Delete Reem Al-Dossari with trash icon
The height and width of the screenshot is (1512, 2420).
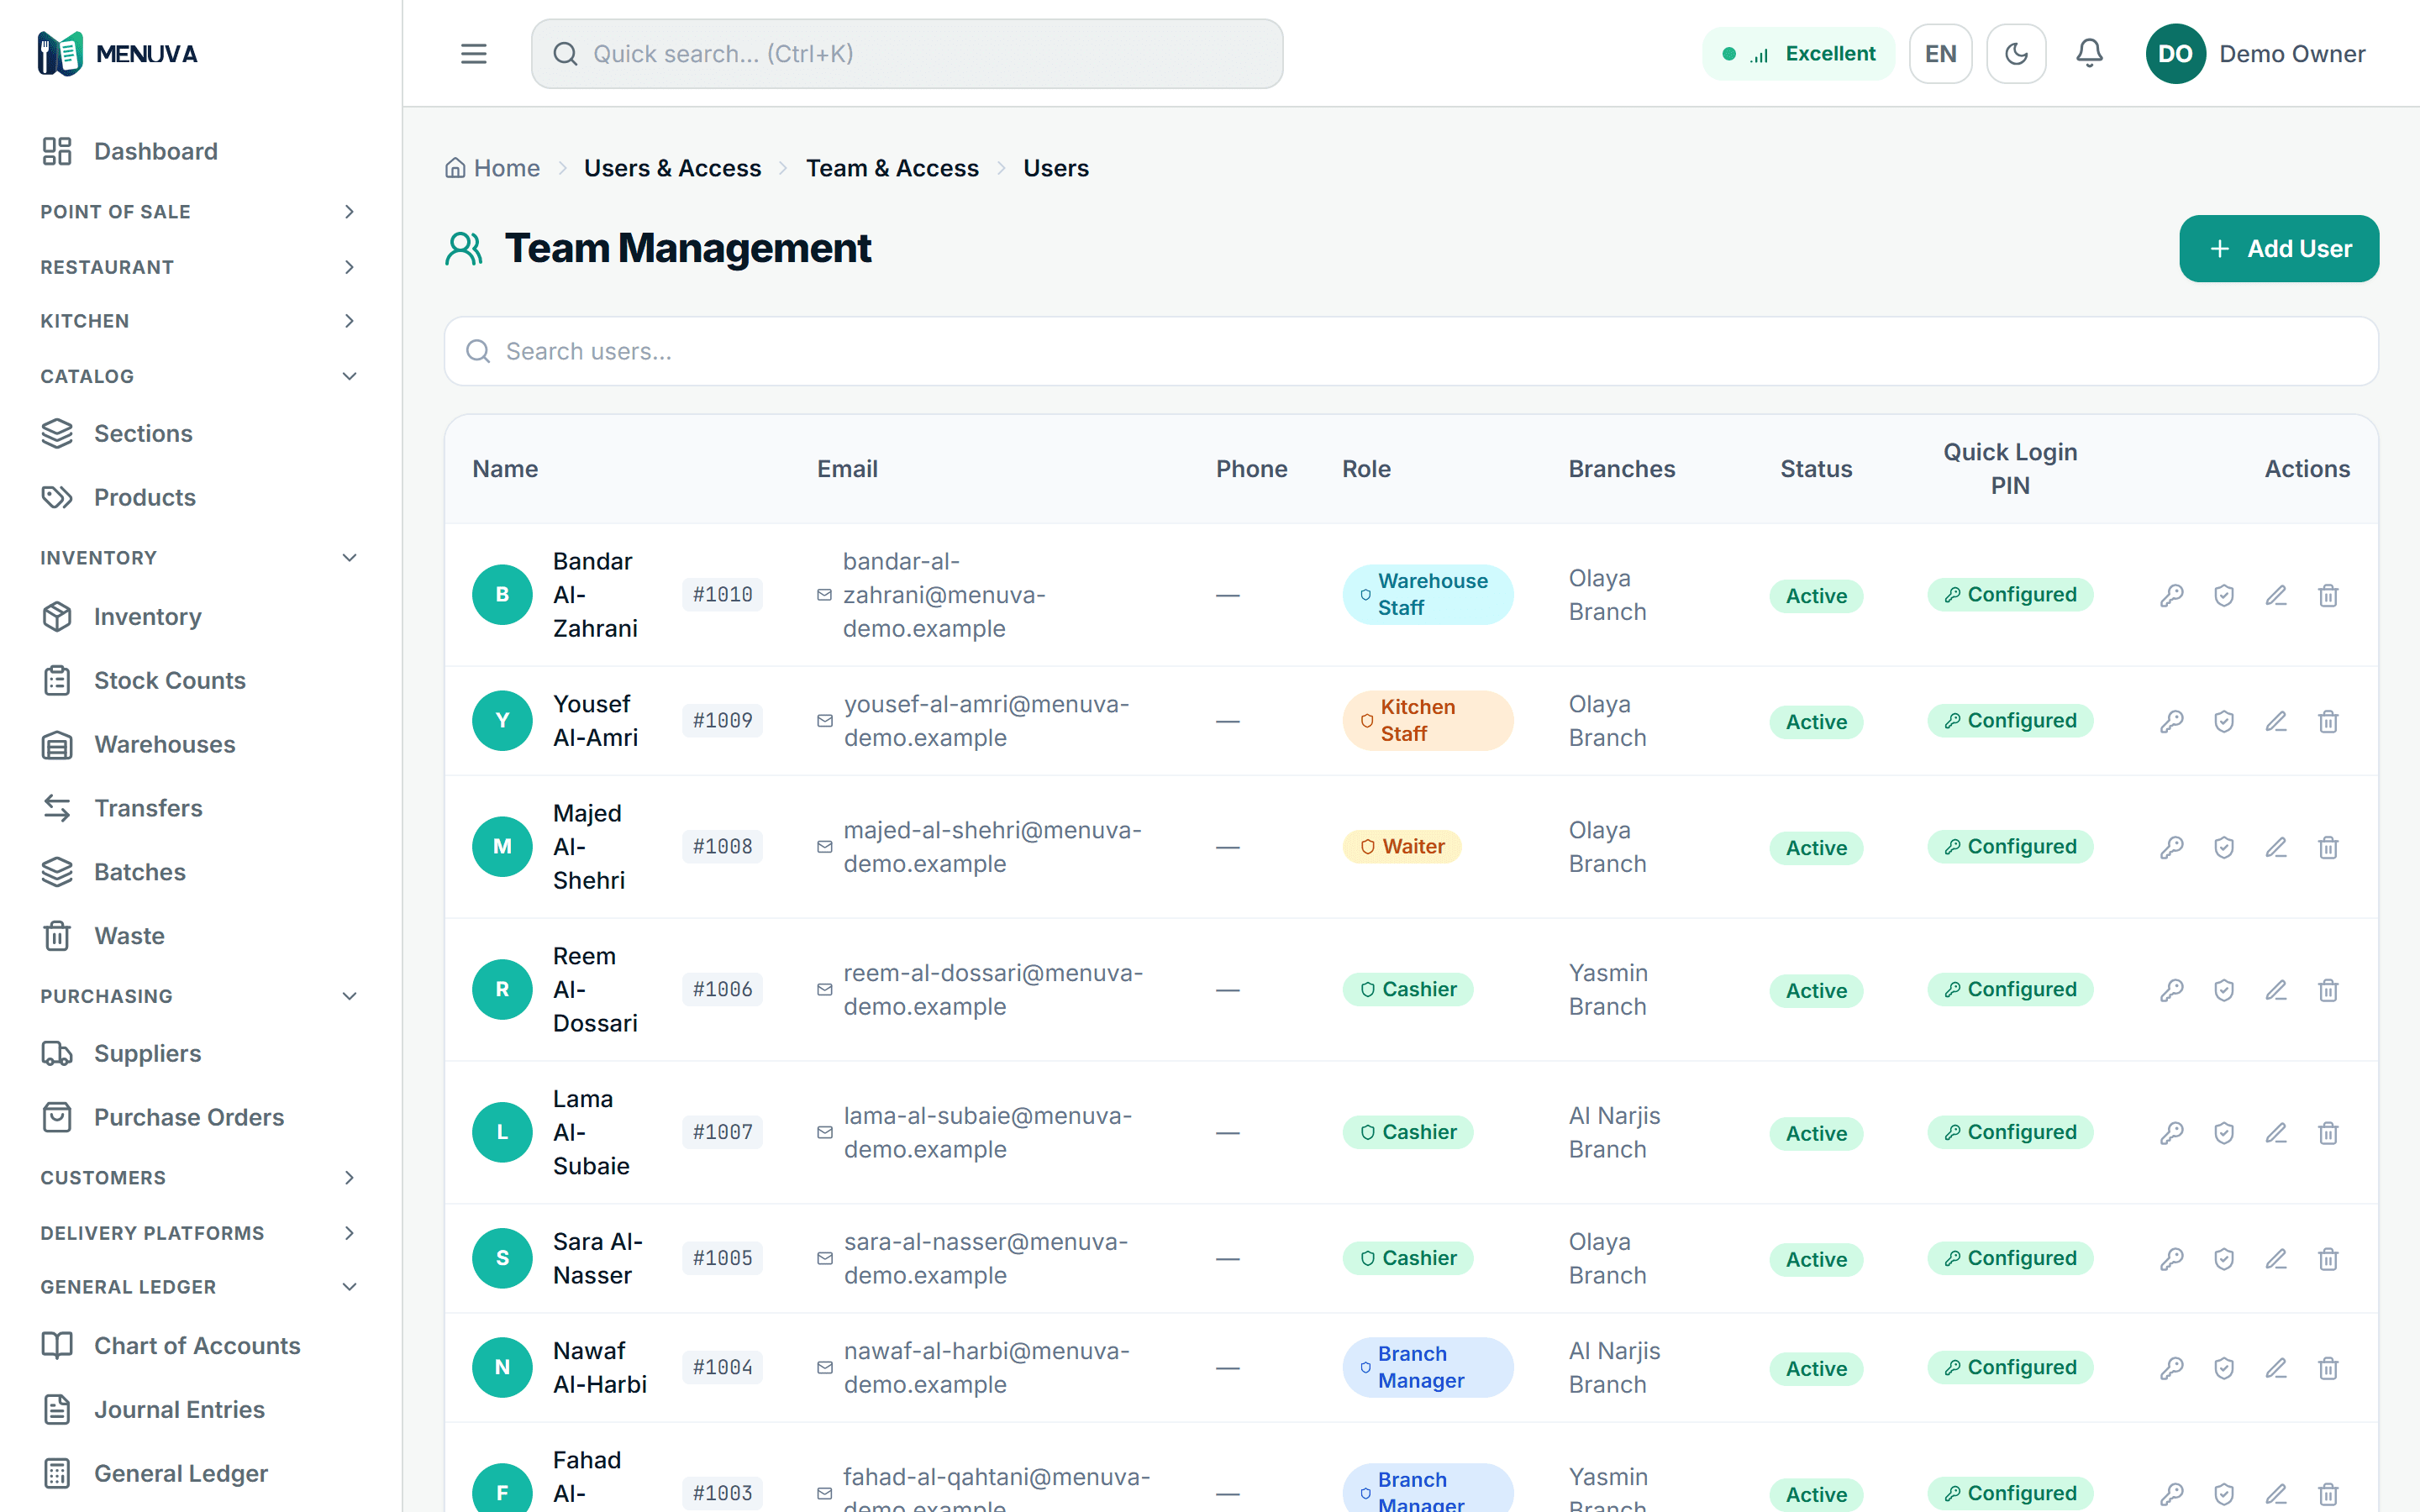point(2328,990)
